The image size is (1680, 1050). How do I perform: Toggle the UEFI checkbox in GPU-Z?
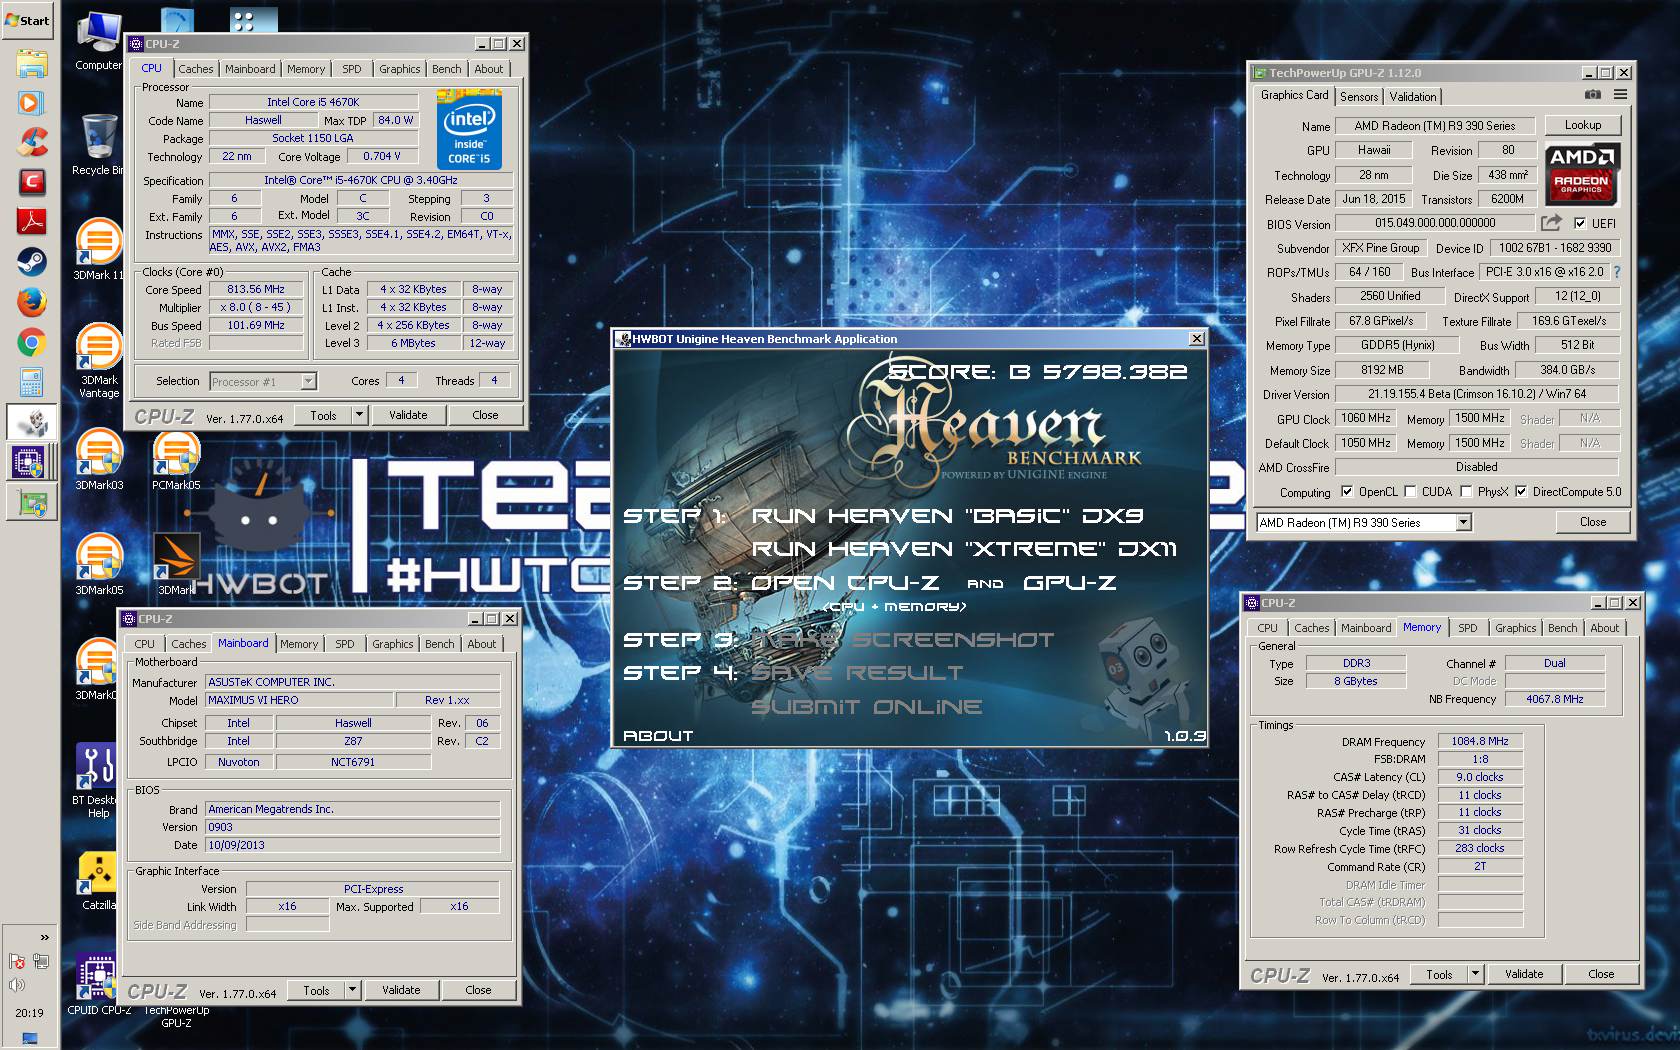1580,223
